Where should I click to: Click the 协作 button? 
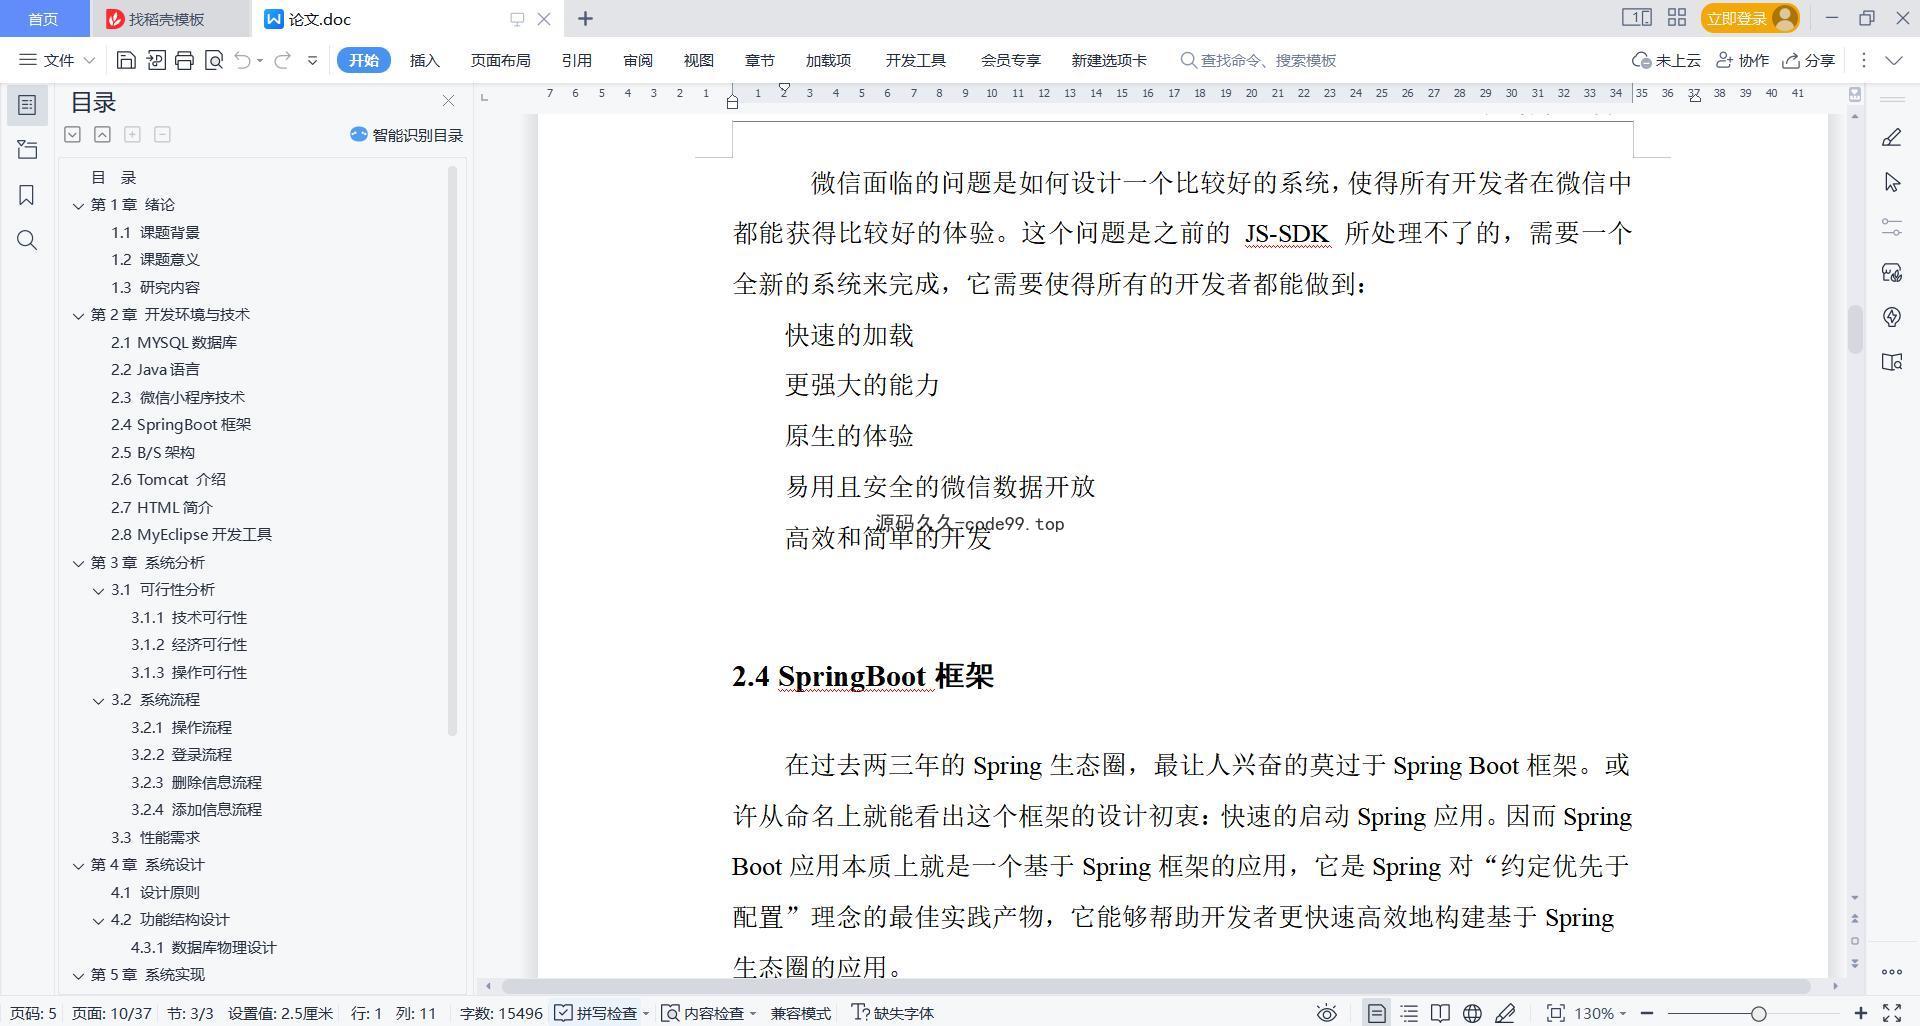tap(1742, 60)
